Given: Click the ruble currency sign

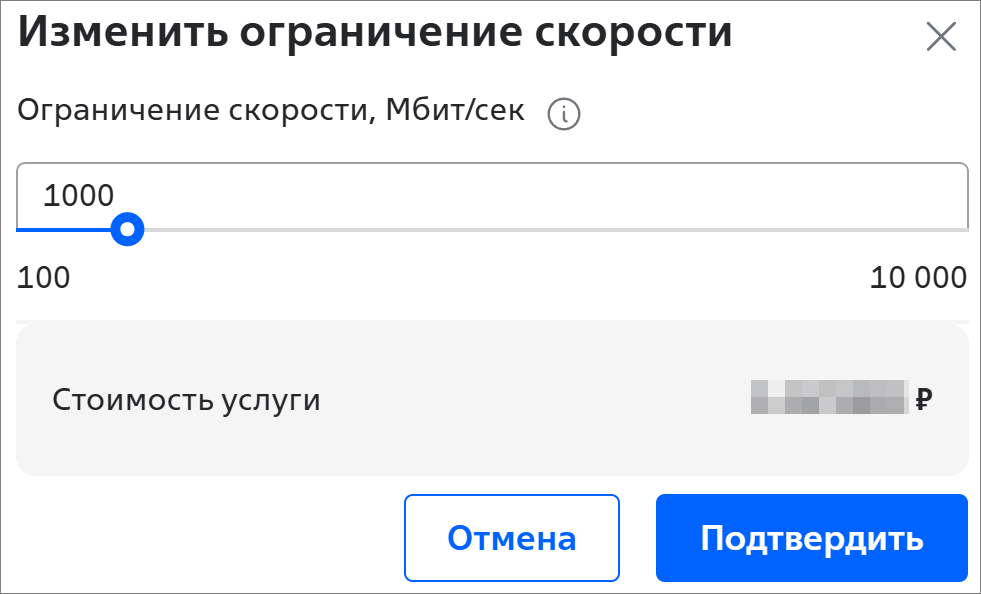Looking at the screenshot, I should click(x=923, y=400).
